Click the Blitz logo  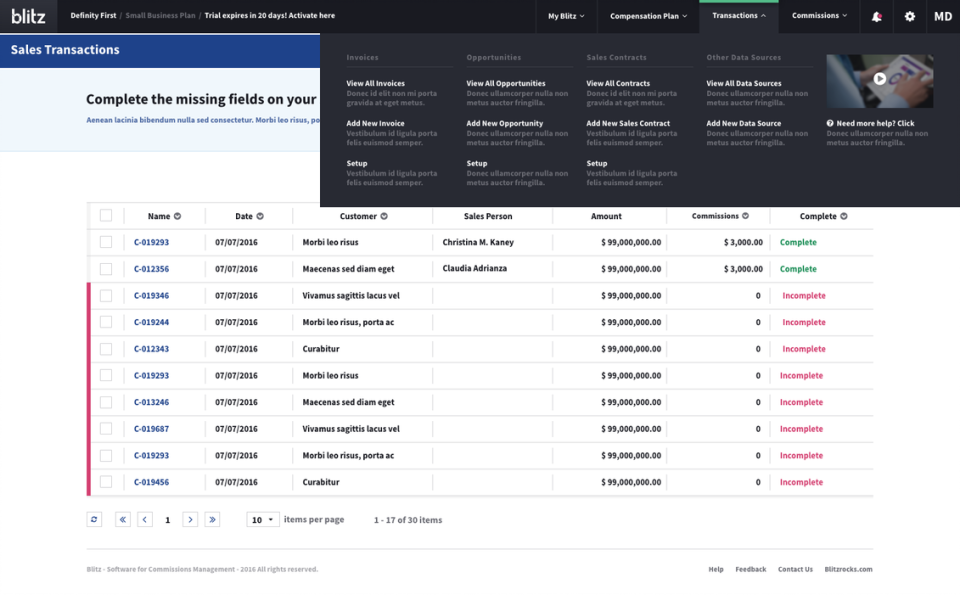pos(28,16)
